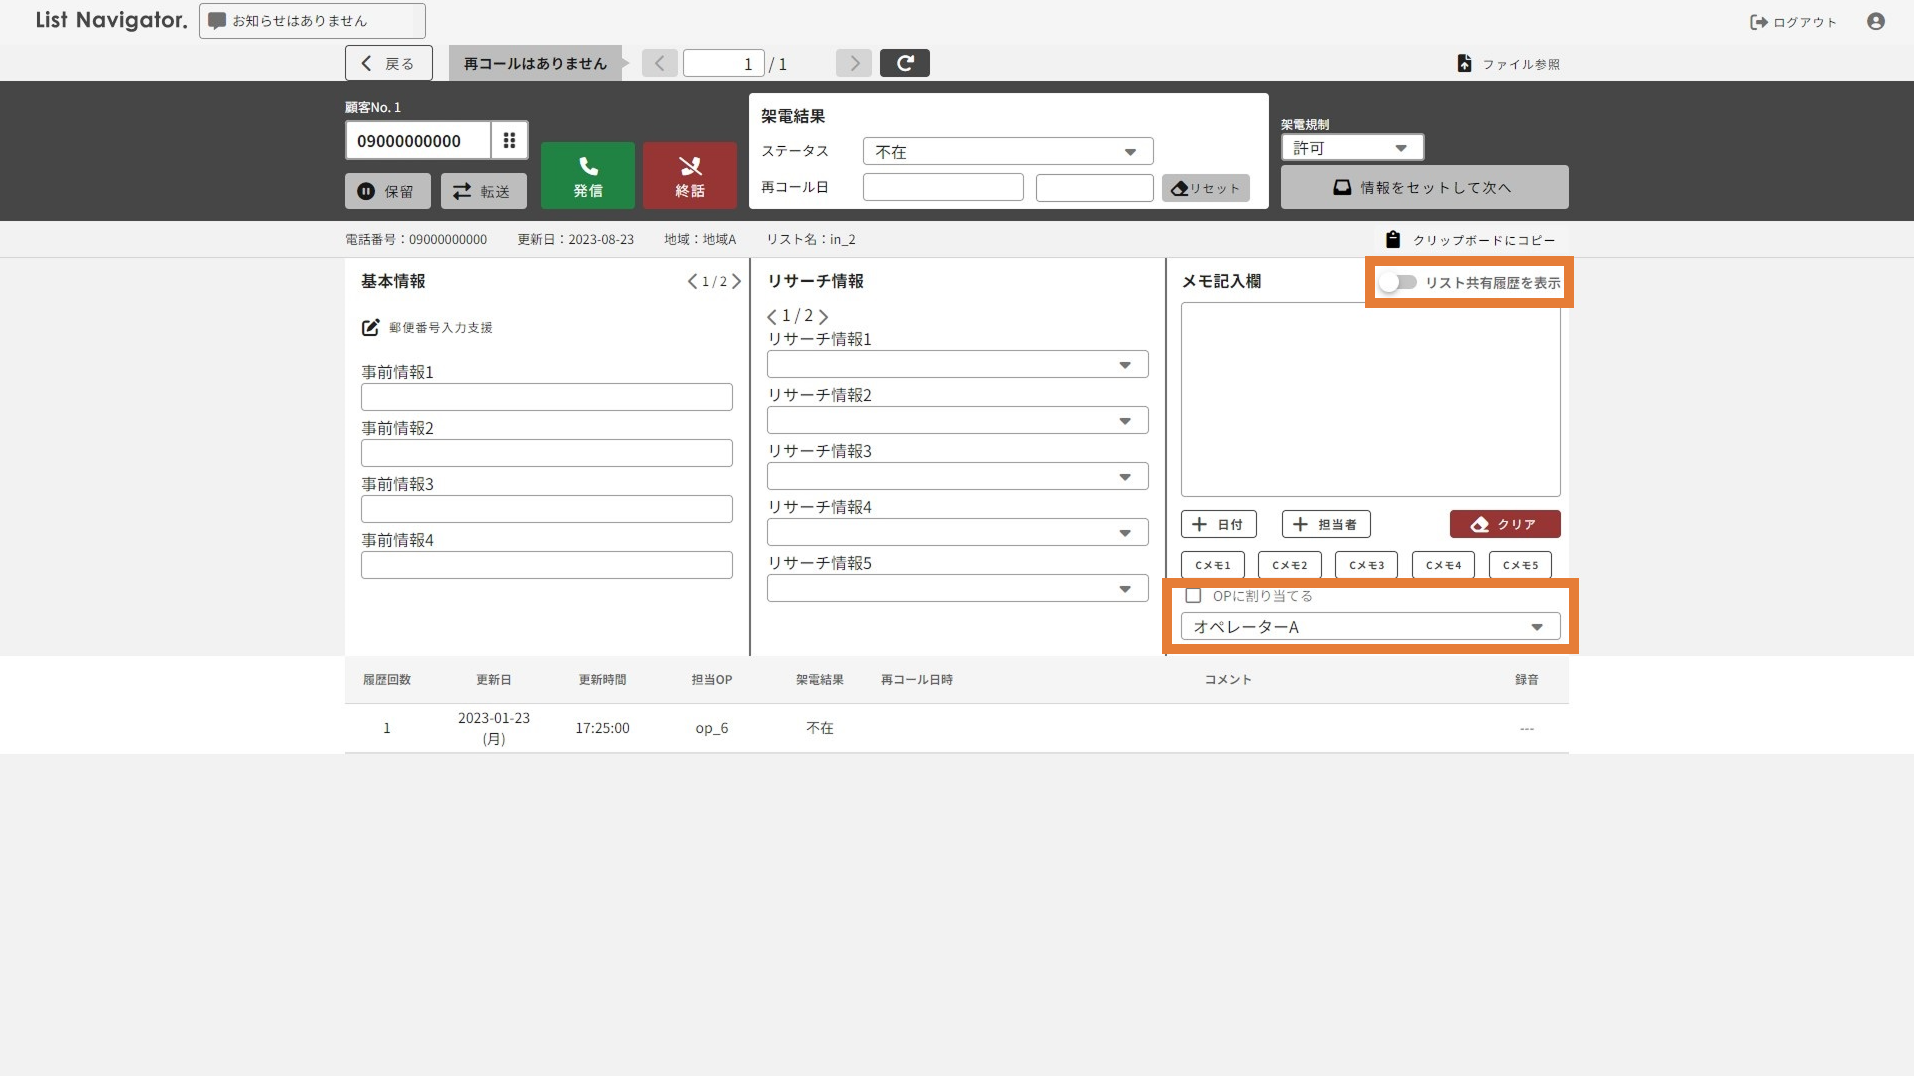
Task: Click the 保留 hold button
Action: pyautogui.click(x=387, y=191)
